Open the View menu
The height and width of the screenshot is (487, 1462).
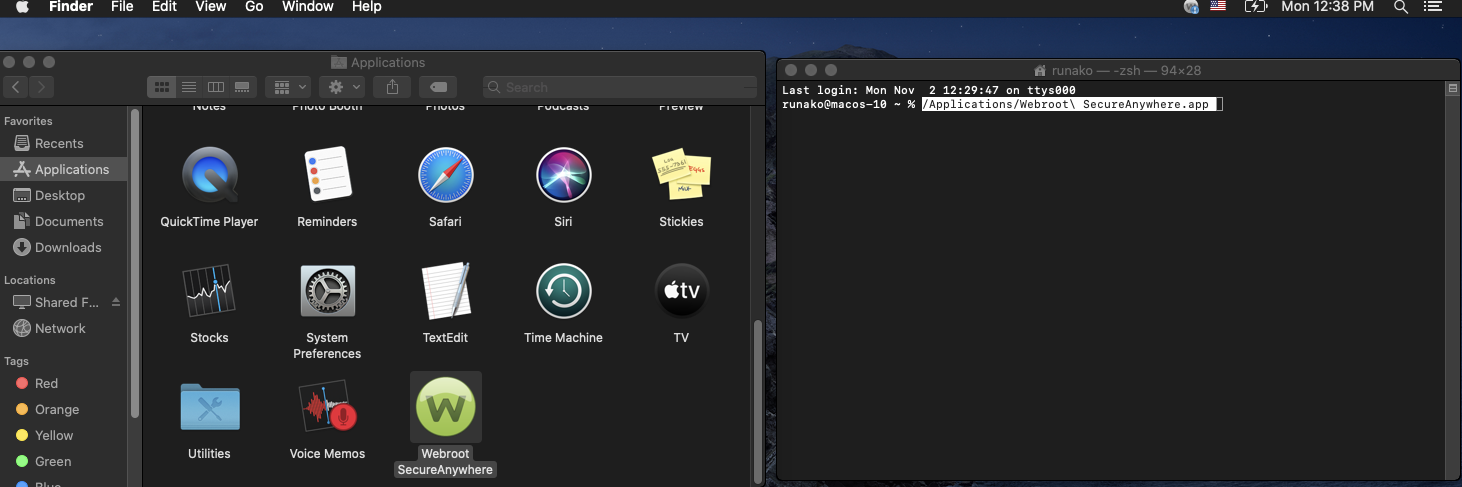click(x=210, y=7)
